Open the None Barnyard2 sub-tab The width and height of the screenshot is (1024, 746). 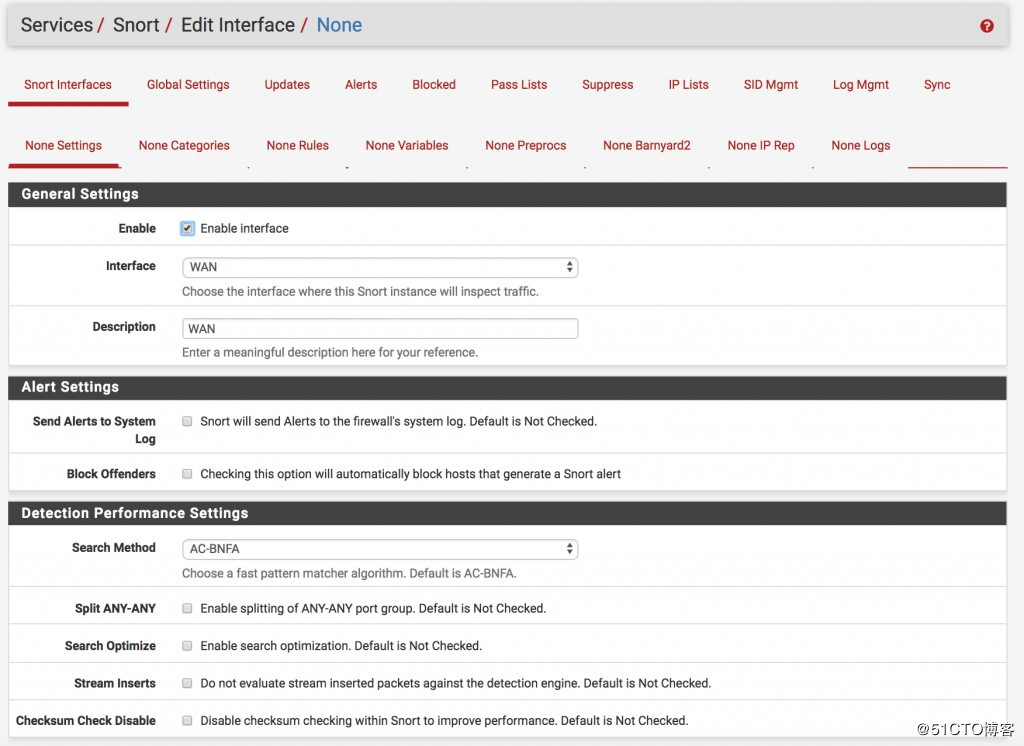click(x=646, y=146)
